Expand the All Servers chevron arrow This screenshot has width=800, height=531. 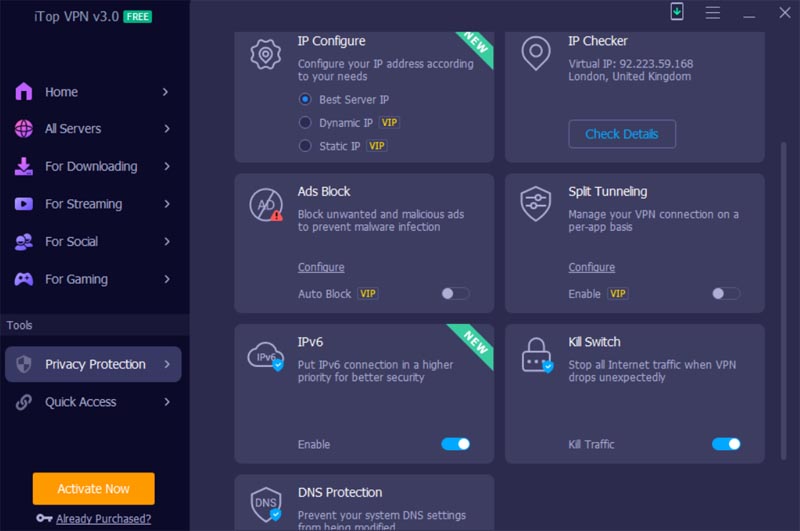(166, 129)
